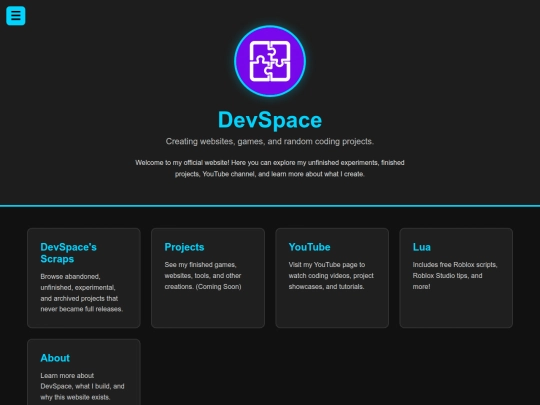Click the cyan divider line below the header

coord(270,206)
